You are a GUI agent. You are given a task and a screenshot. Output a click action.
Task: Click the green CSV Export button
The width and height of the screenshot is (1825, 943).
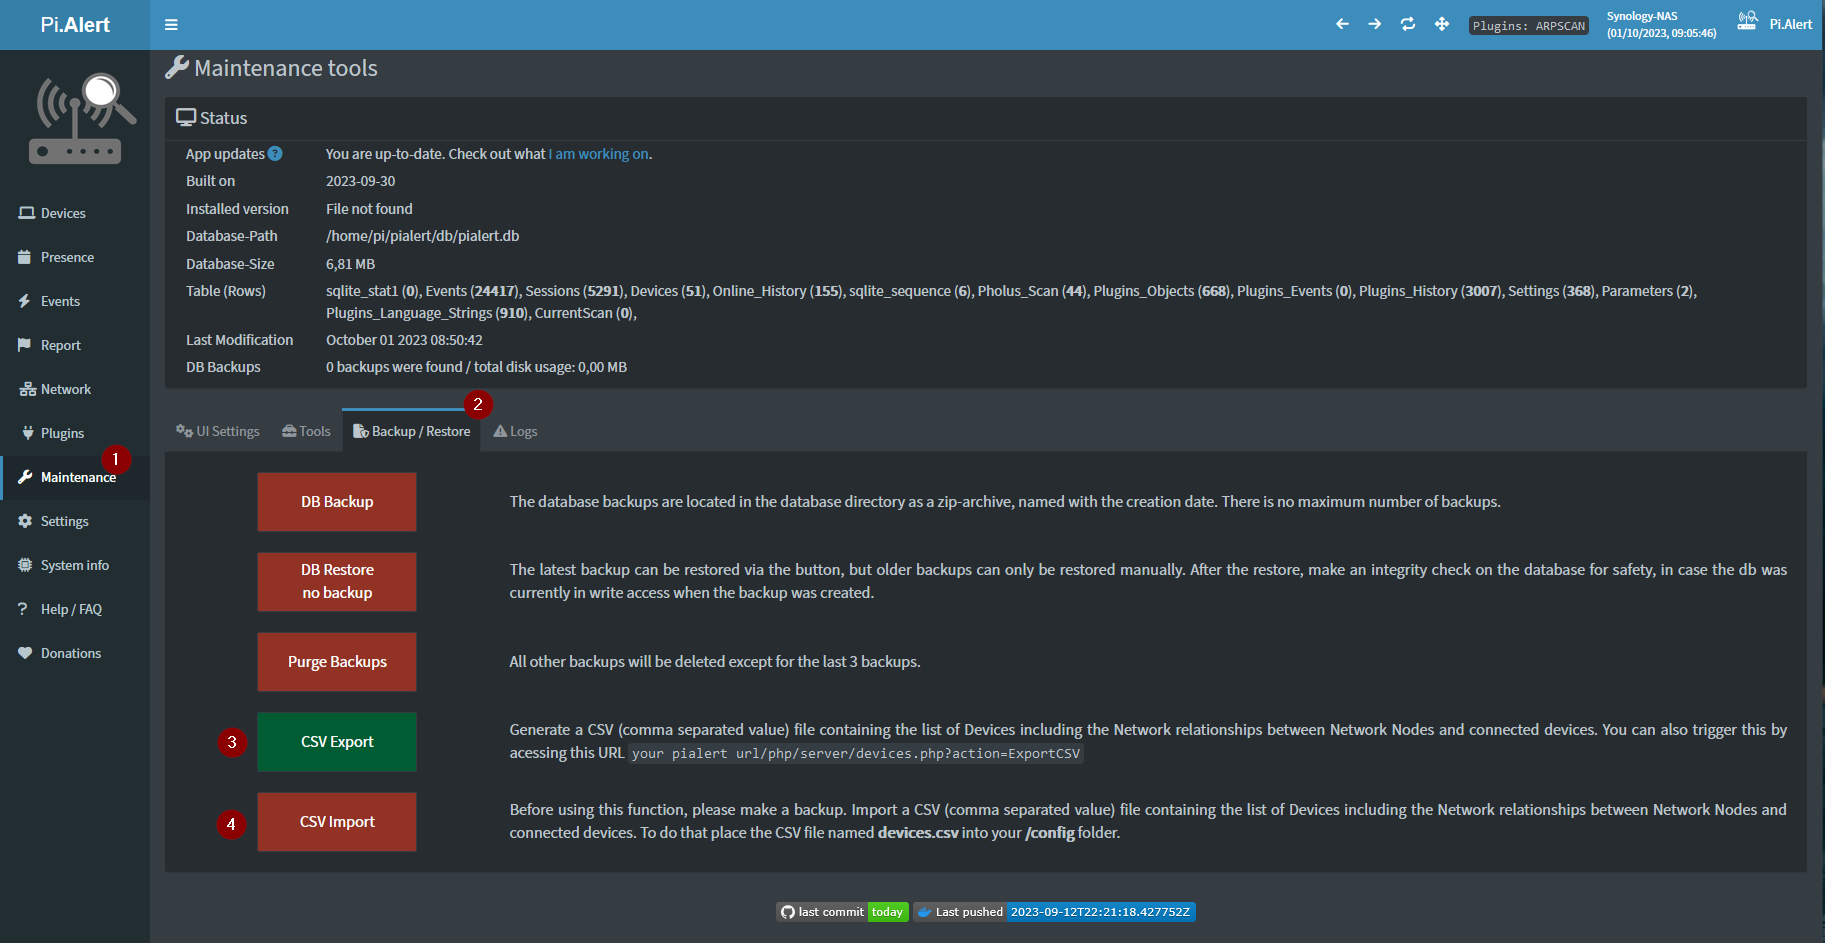337,742
